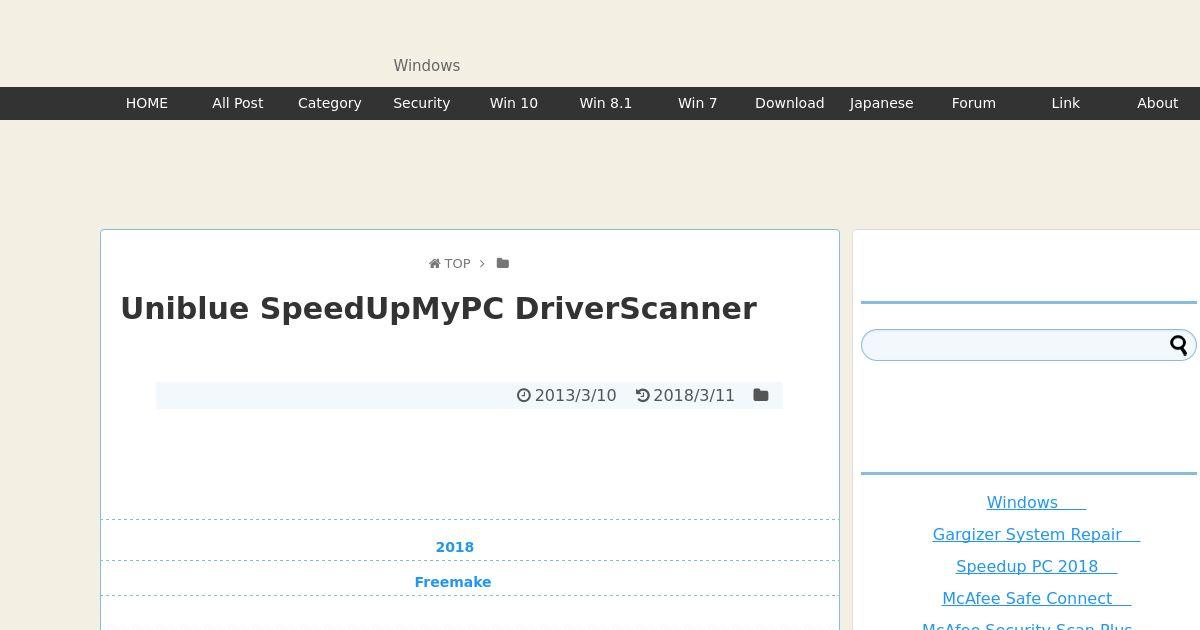The width and height of the screenshot is (1200, 630).
Task: Open the Windows link in sidebar
Action: coord(1036,502)
